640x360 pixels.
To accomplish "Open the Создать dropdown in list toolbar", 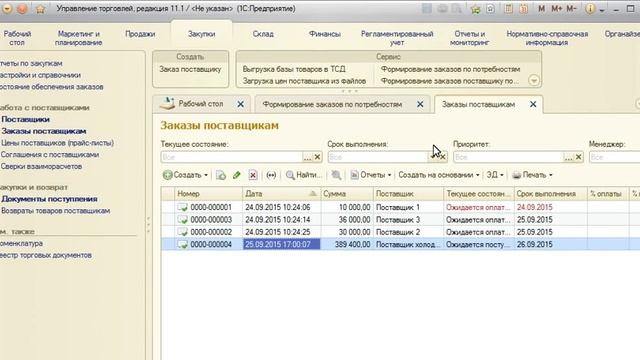I will click(186, 175).
